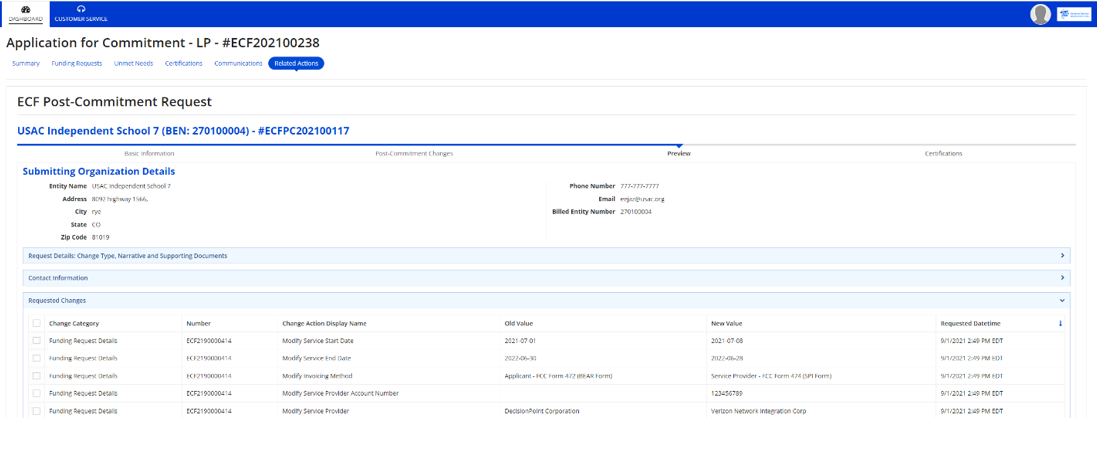Select phone number 777-777-7777
Screen dimensions: 1097x456
coord(639,186)
